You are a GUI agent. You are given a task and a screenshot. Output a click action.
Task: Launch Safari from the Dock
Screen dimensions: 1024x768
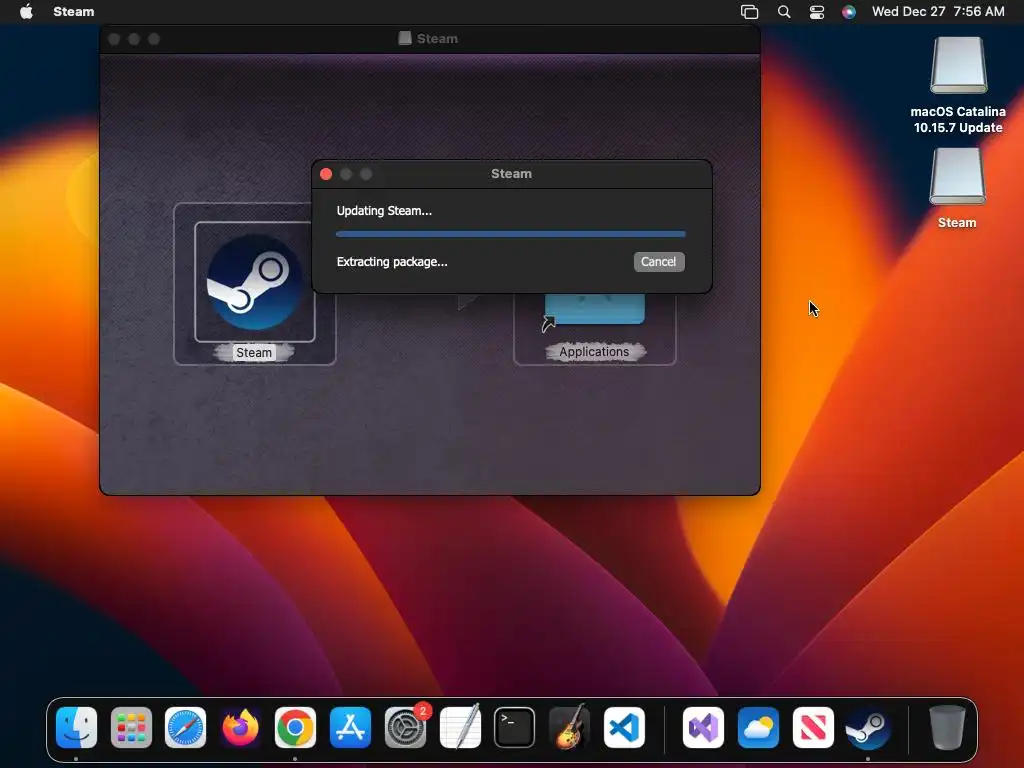tap(185, 727)
